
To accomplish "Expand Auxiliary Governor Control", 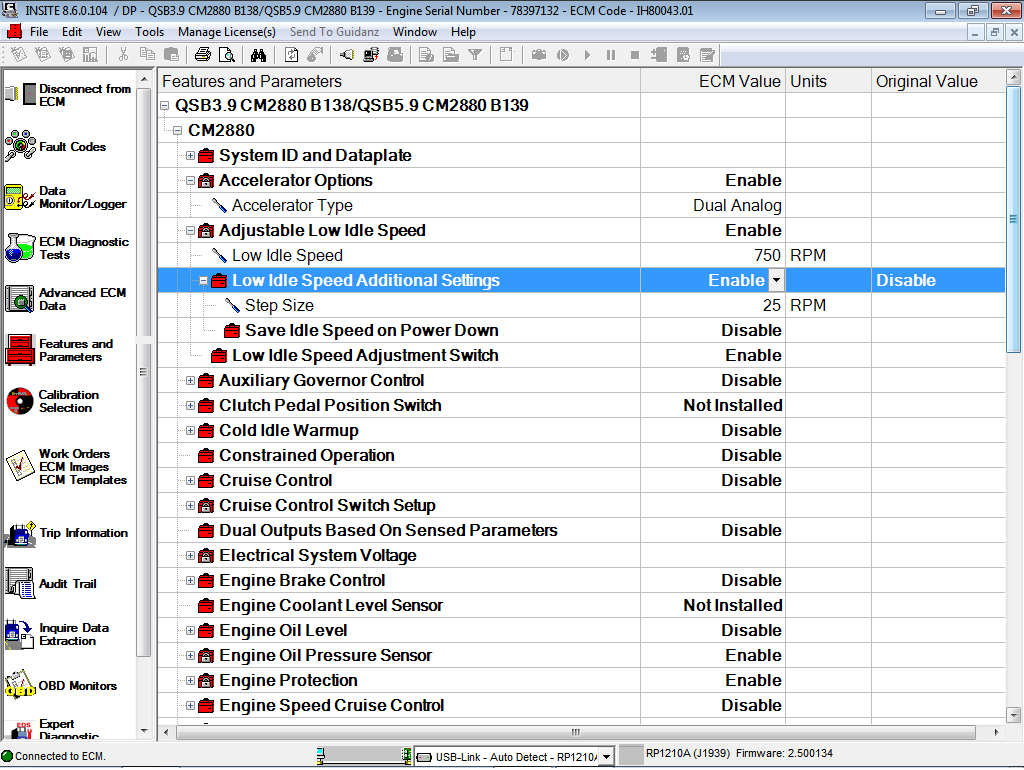I will point(190,381).
